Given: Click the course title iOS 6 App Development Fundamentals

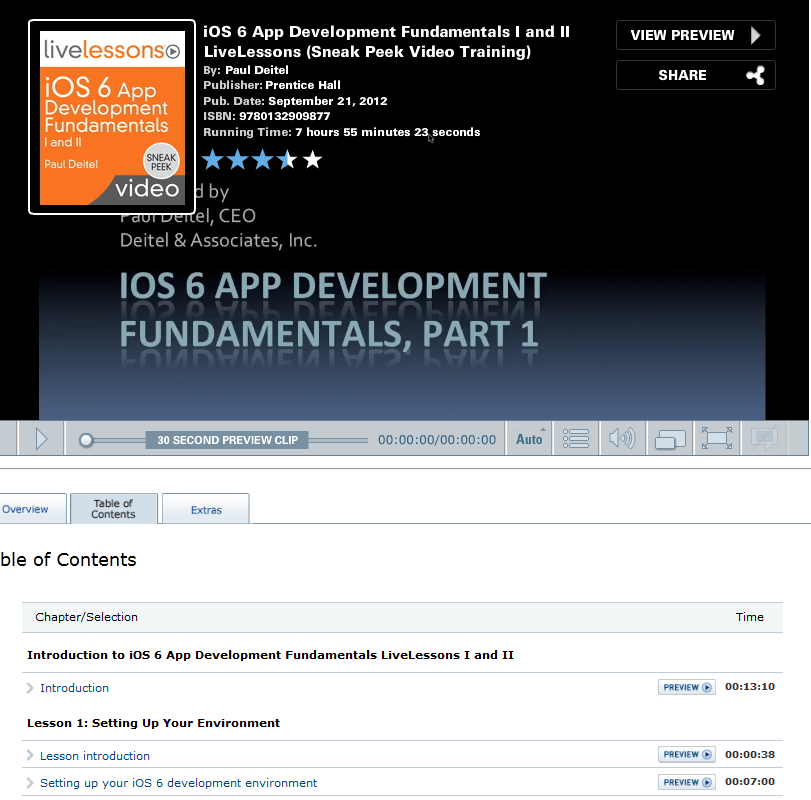Looking at the screenshot, I should tap(386, 41).
